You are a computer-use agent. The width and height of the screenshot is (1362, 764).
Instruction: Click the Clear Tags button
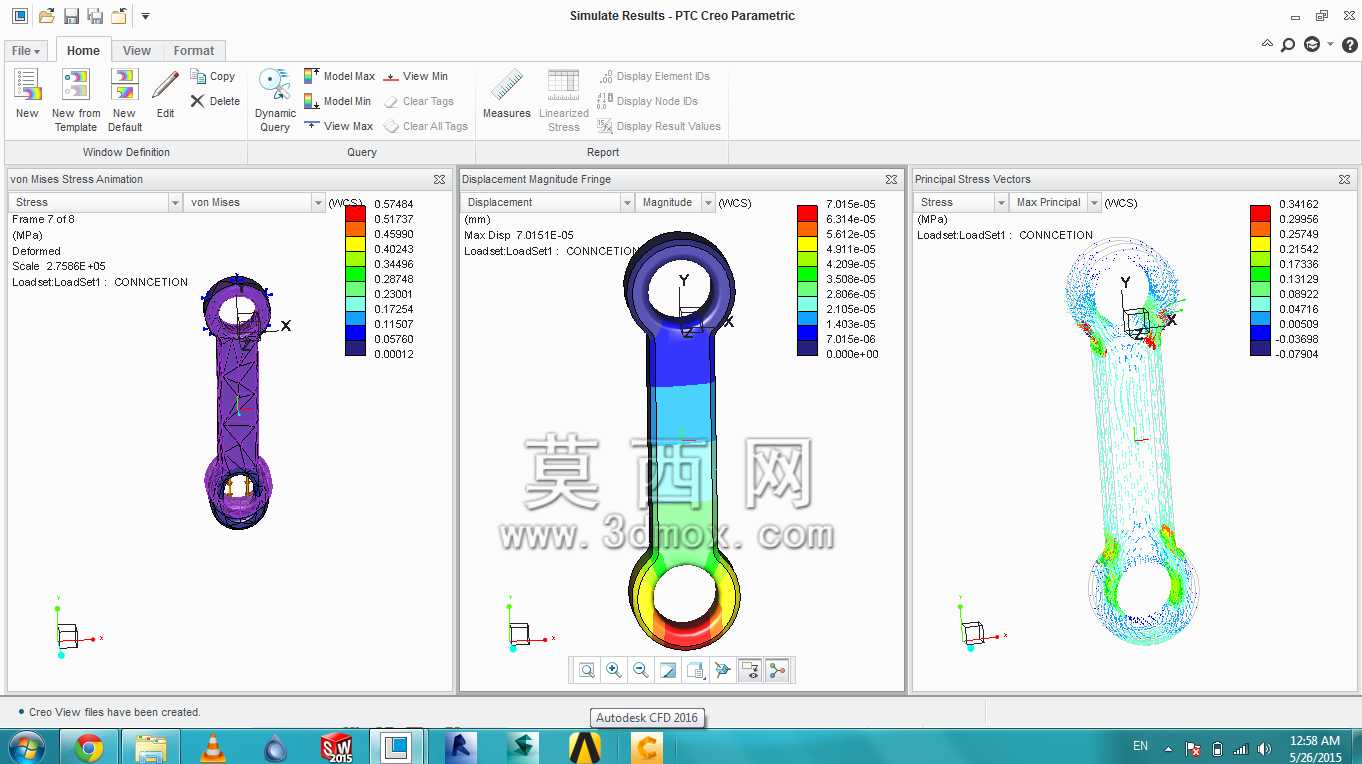(419, 101)
